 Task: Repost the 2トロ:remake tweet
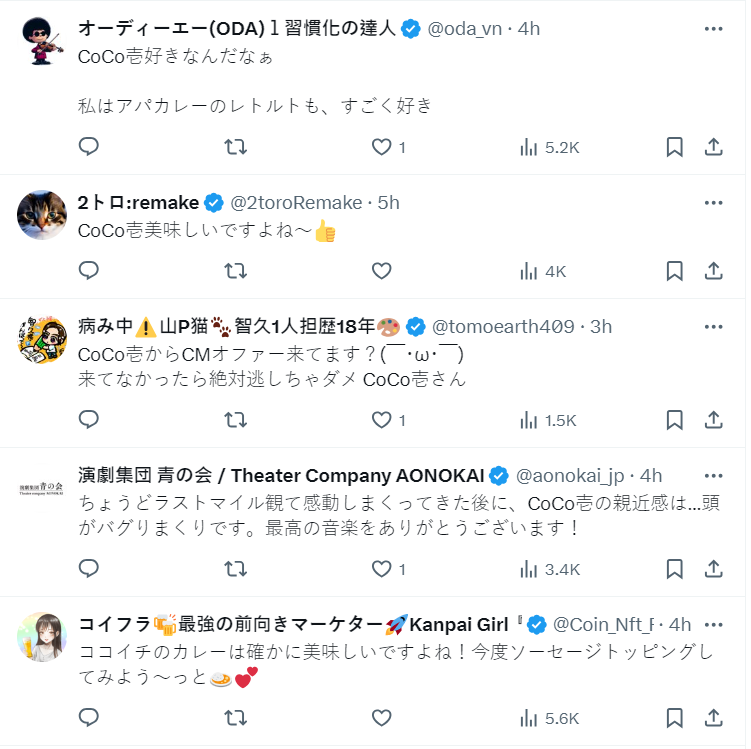[235, 270]
